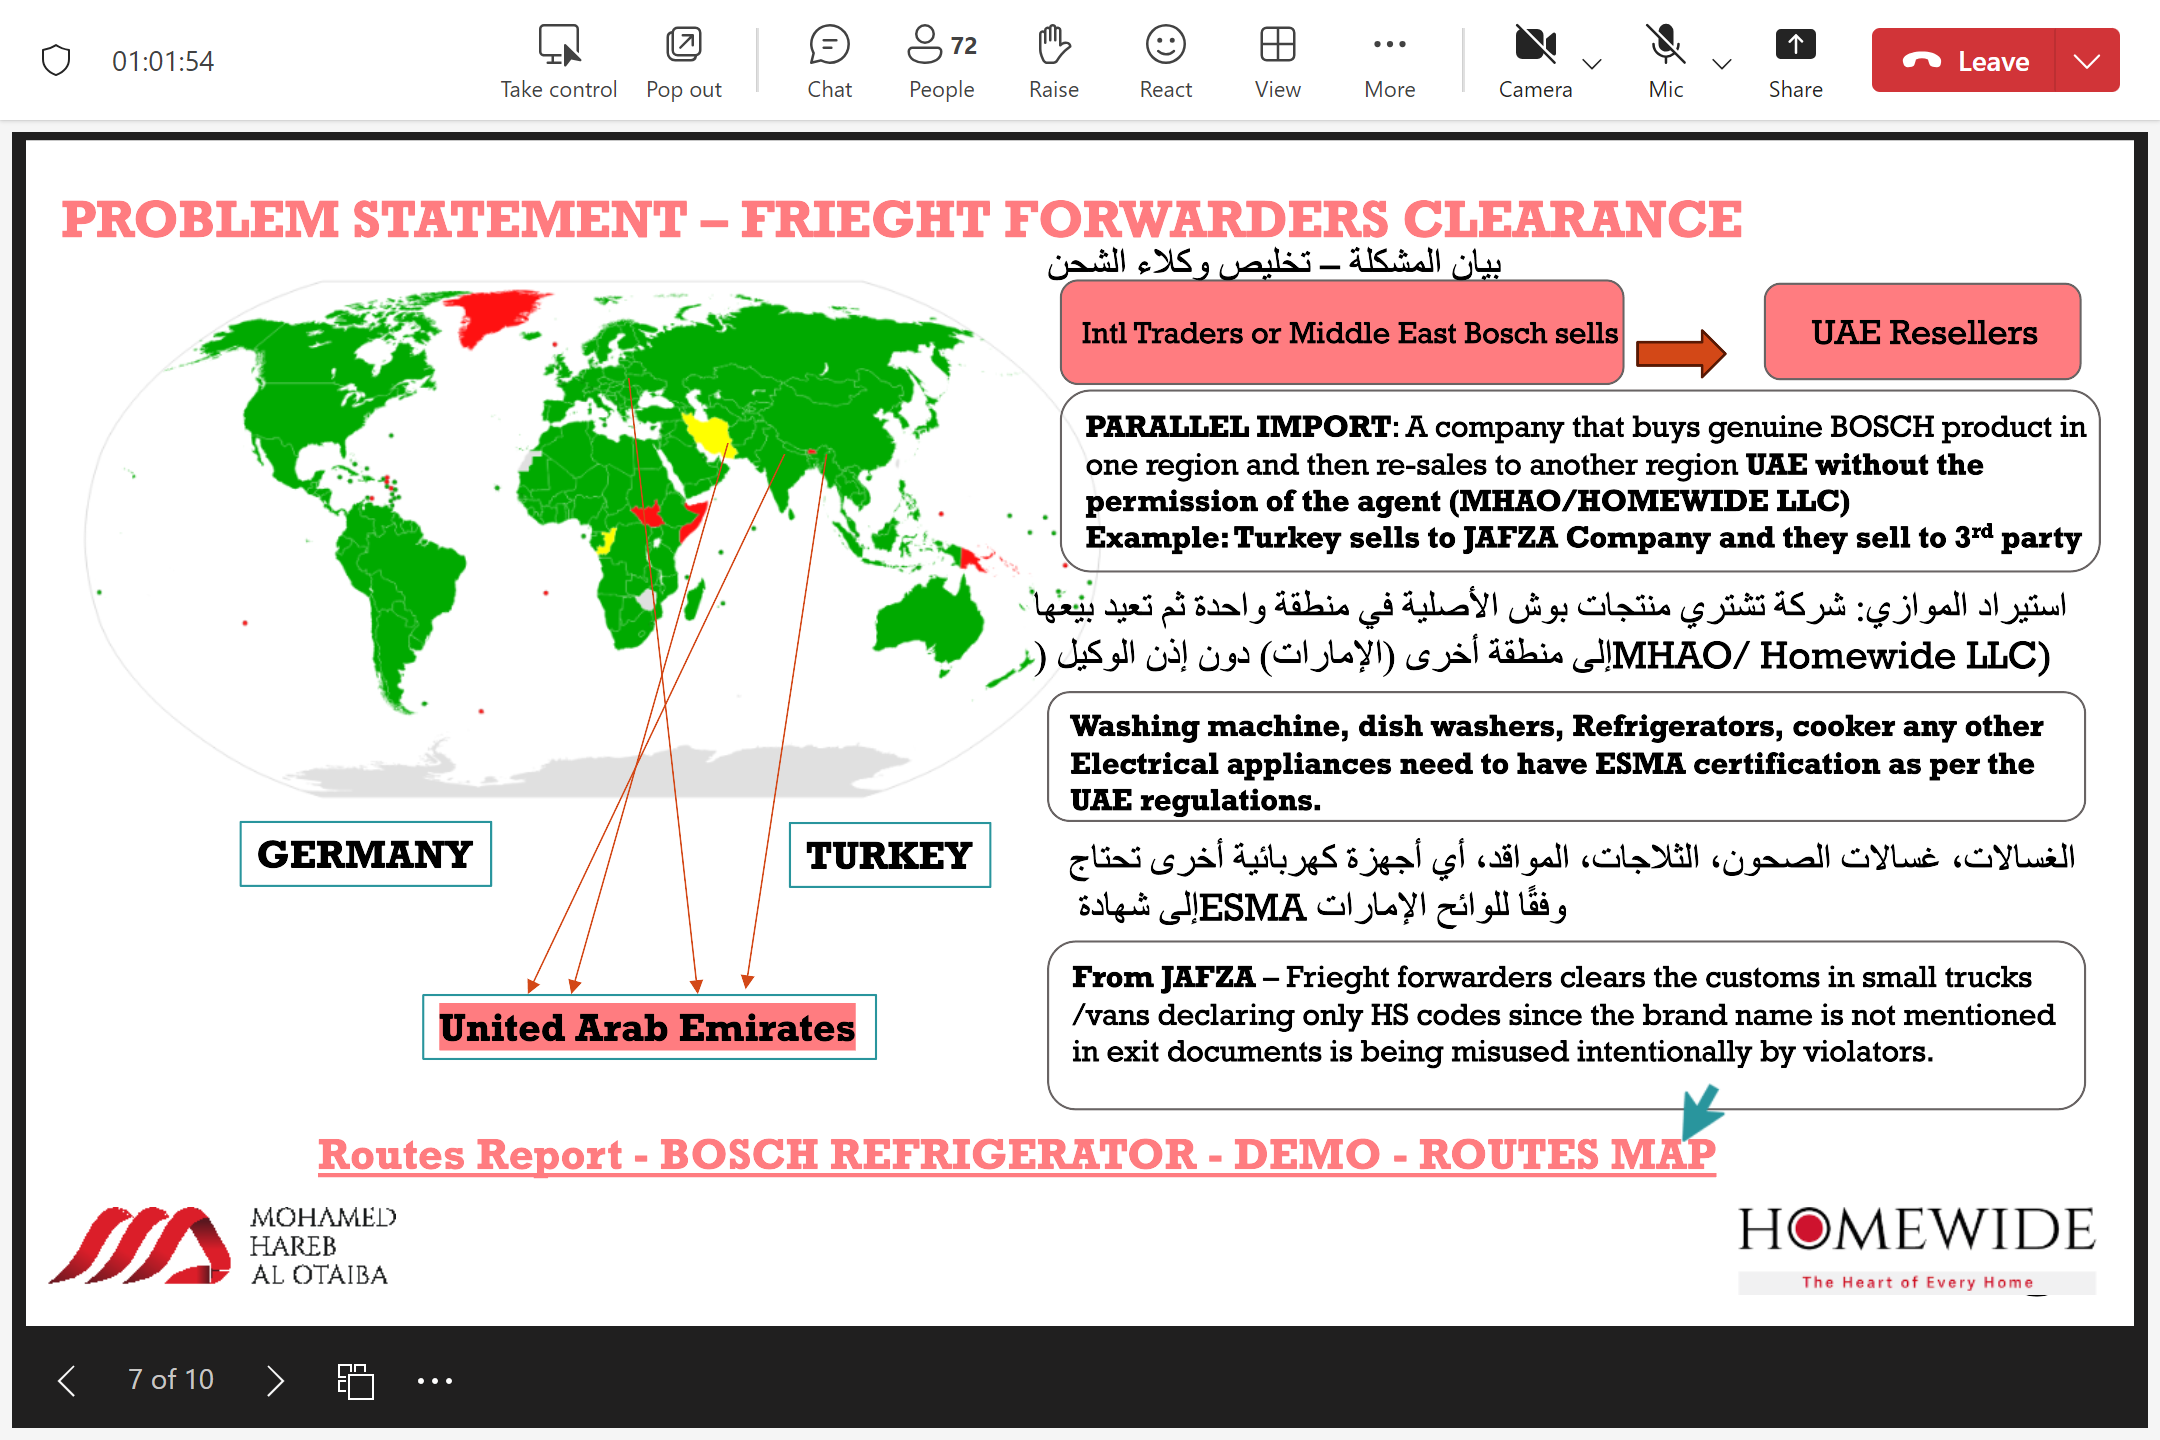Open slide options ellipsis menu
The height and width of the screenshot is (1440, 2160).
tap(435, 1381)
